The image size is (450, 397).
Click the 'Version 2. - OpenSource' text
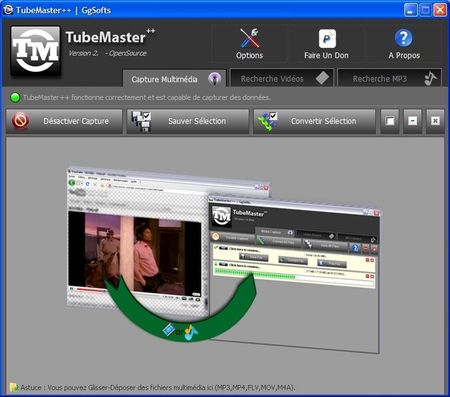point(107,53)
